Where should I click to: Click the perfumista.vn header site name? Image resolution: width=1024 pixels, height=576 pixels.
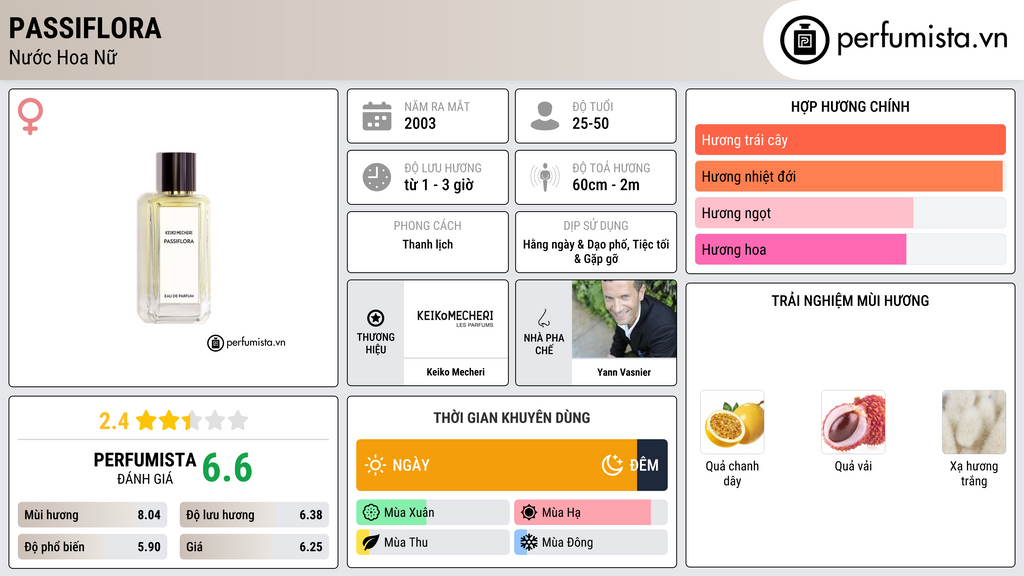coord(922,39)
